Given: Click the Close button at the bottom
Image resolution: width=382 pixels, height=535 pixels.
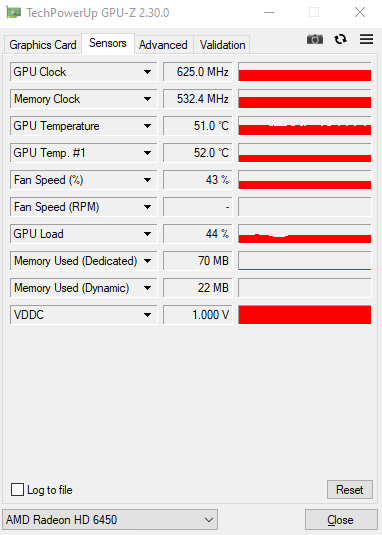Looking at the screenshot, I should coord(341,520).
